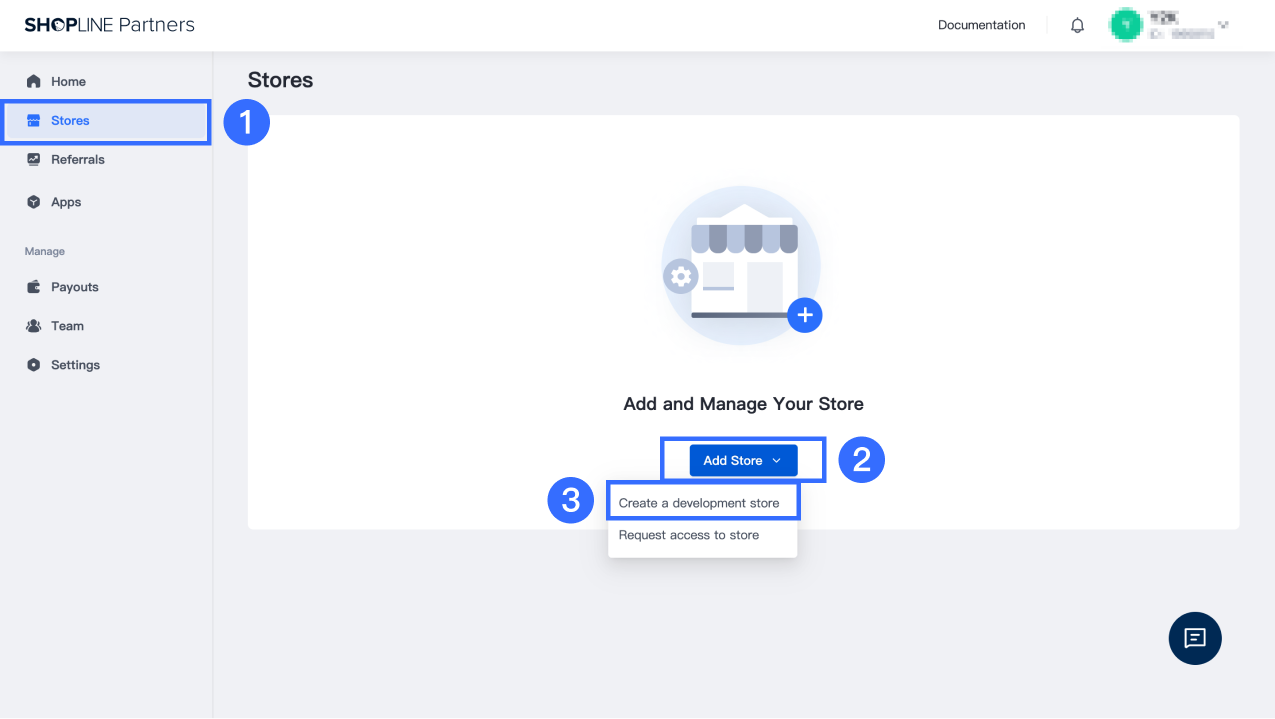The height and width of the screenshot is (719, 1275).
Task: Expand the gear icon on the storefront graphic
Action: 680,277
